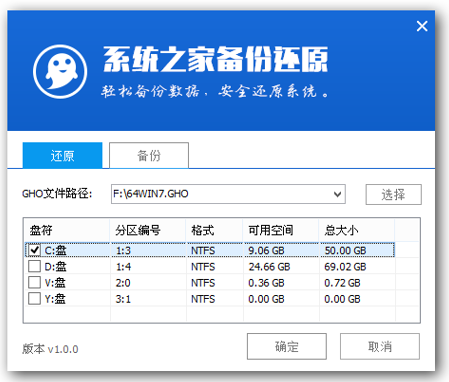Cancel using the 取消 button
The image size is (449, 382).
pos(380,346)
